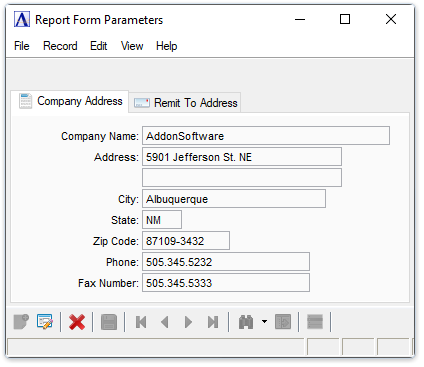Click the stacked rows toolbar icon

[315, 322]
